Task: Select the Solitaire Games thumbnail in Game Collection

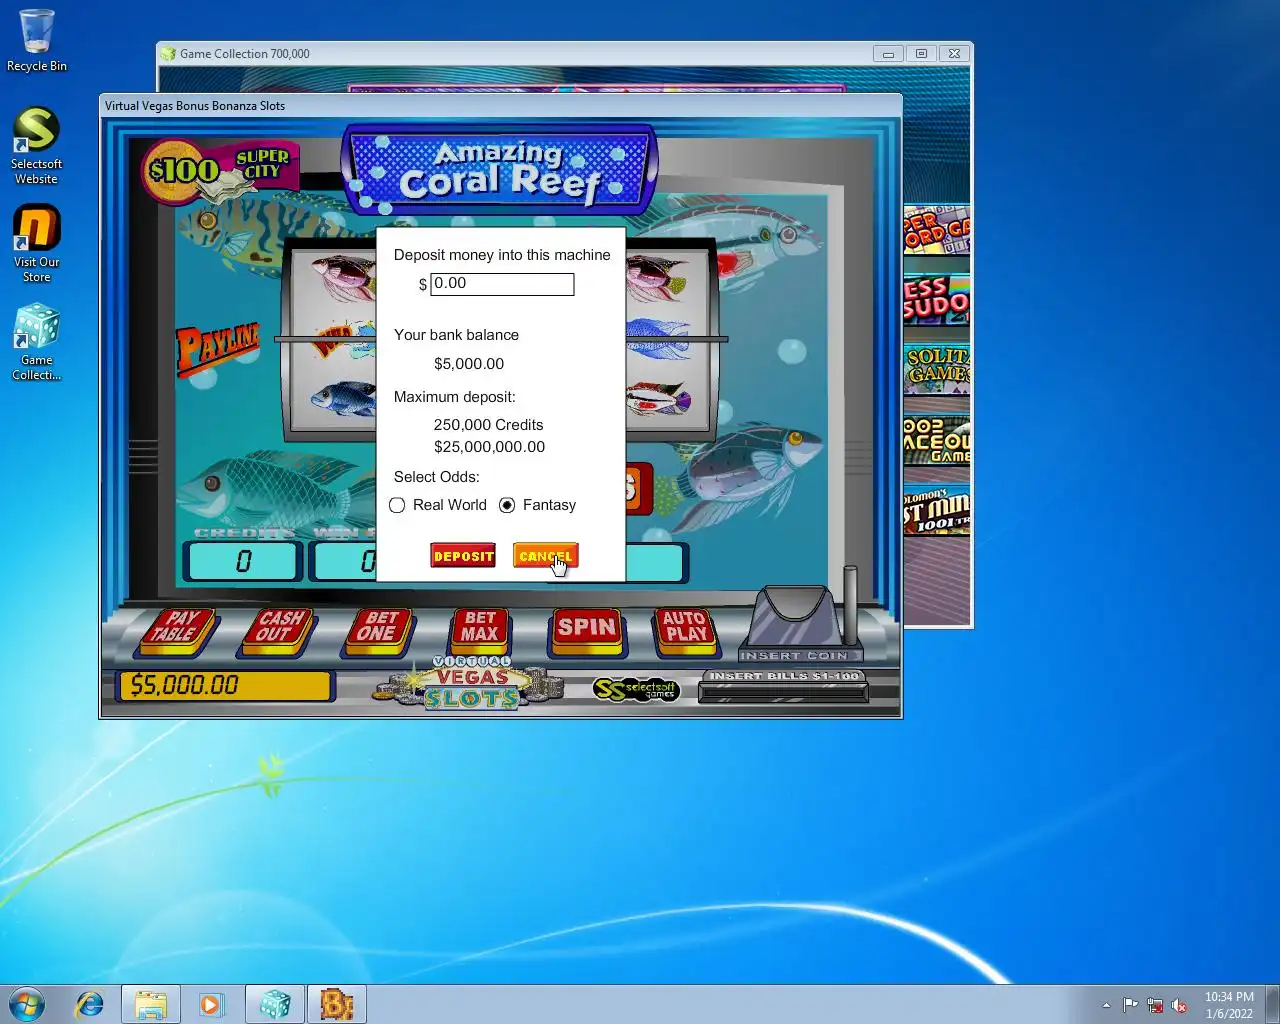Action: click(x=936, y=369)
